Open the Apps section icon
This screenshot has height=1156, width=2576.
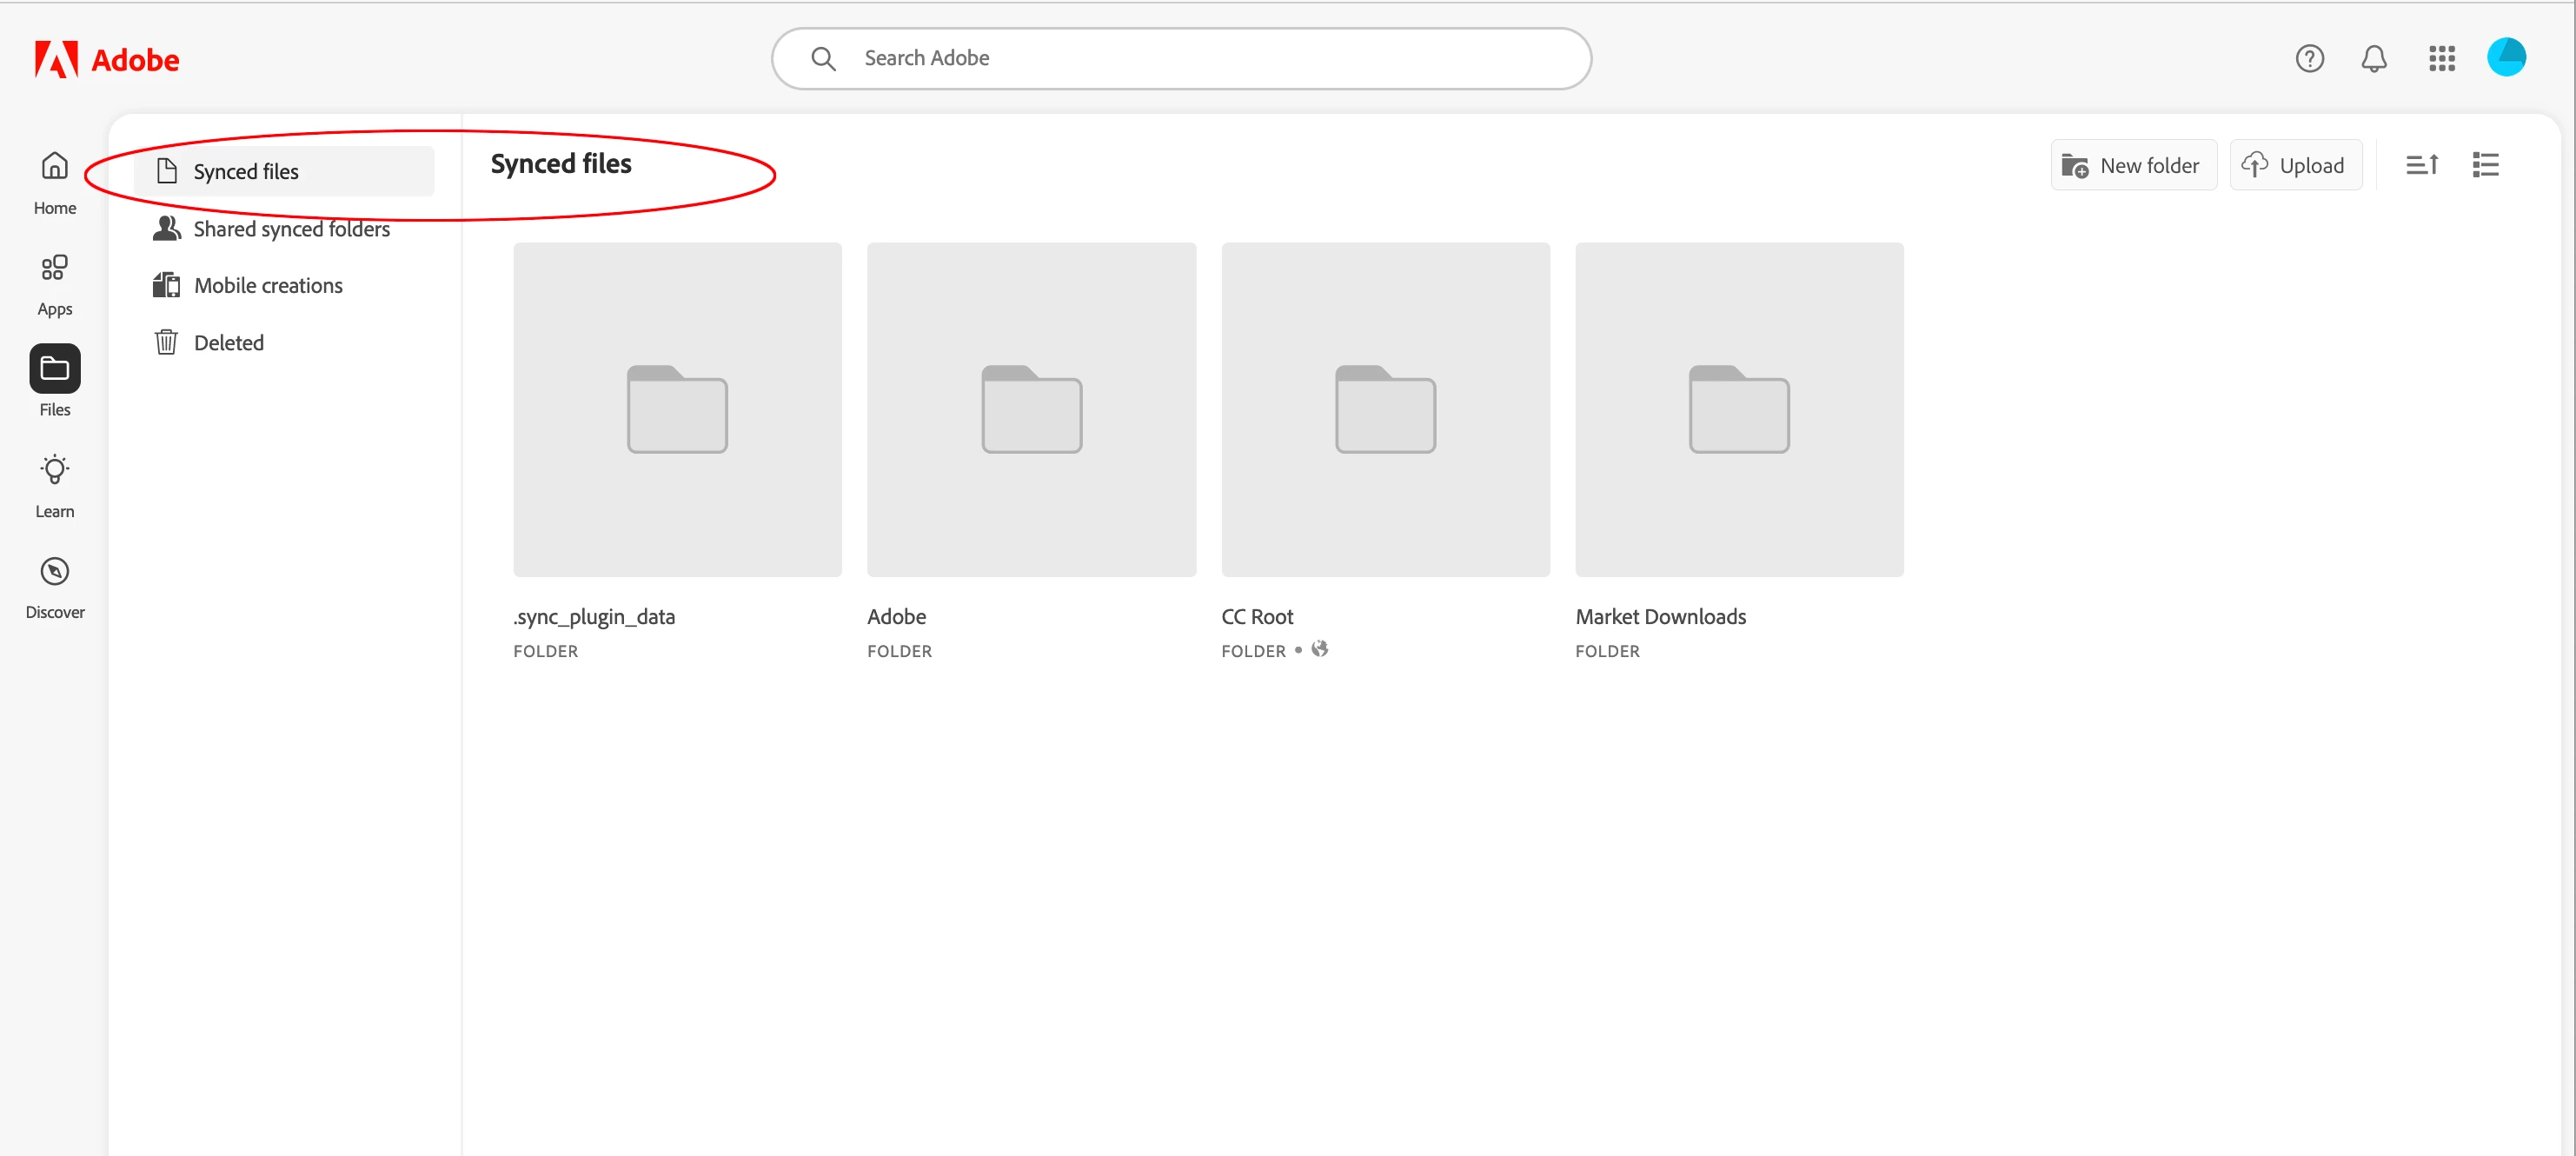pyautogui.click(x=55, y=282)
